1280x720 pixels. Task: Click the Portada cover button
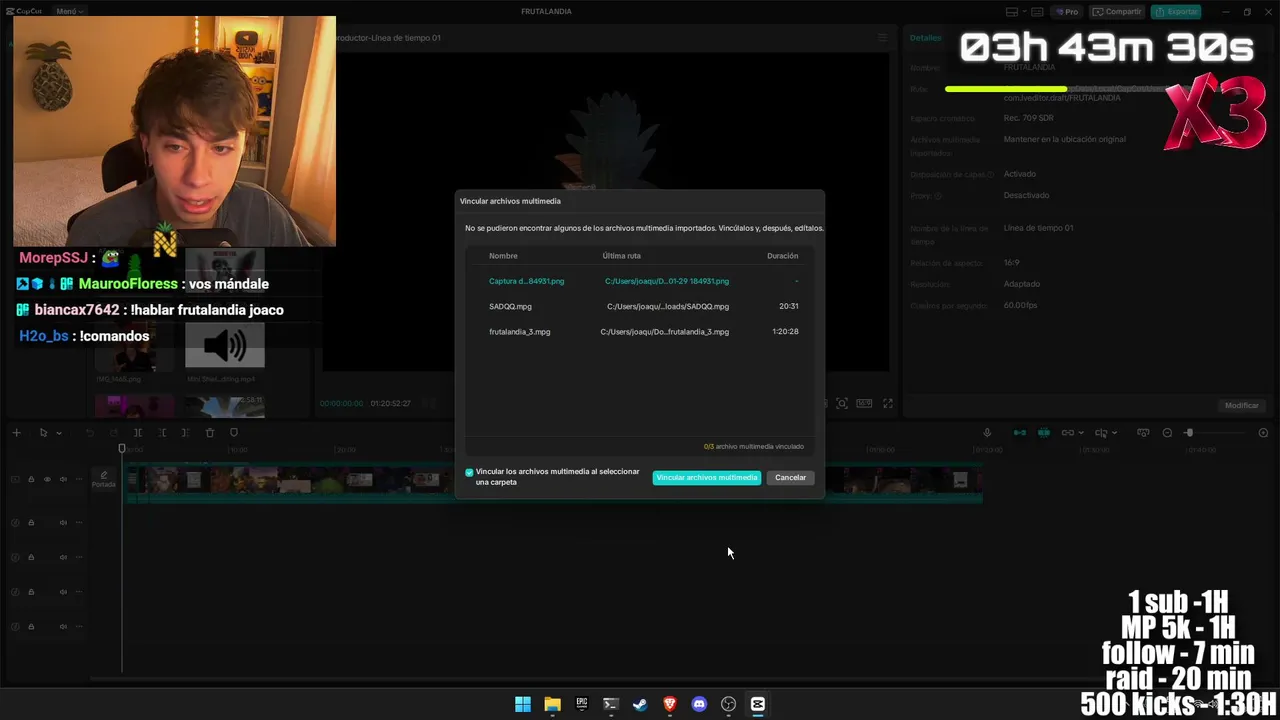[x=104, y=480]
